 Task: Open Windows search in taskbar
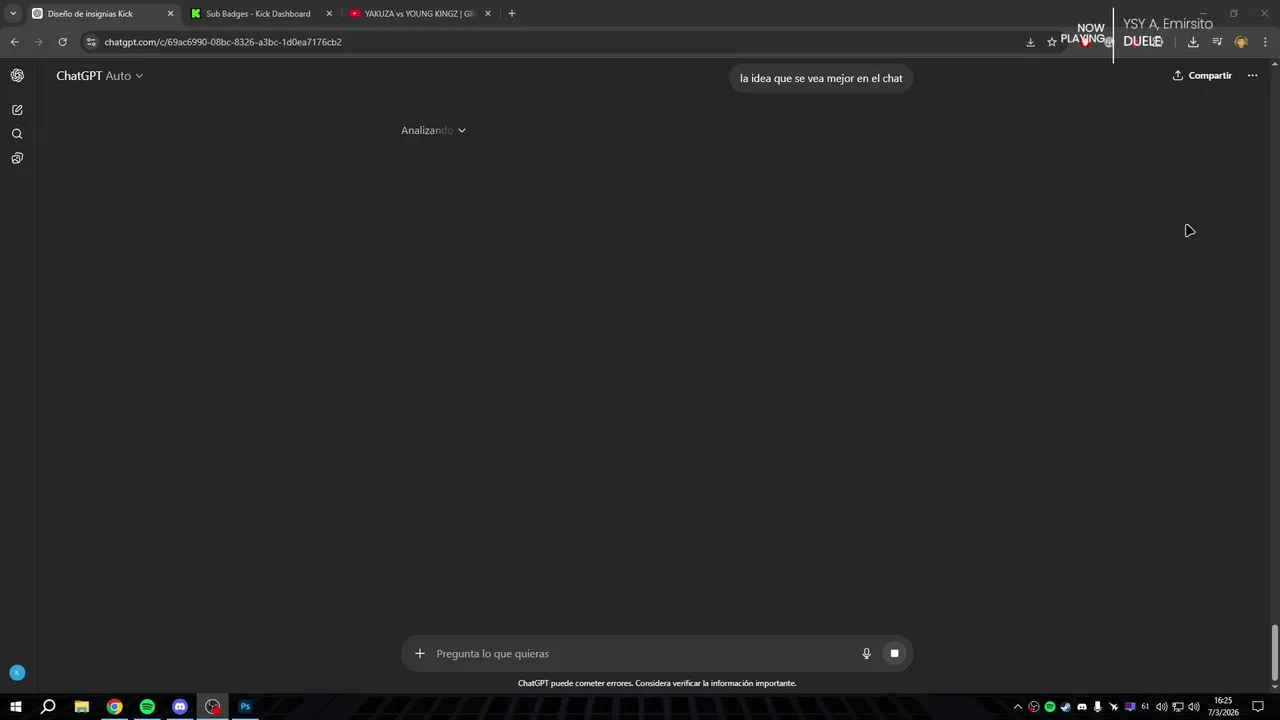click(x=48, y=707)
